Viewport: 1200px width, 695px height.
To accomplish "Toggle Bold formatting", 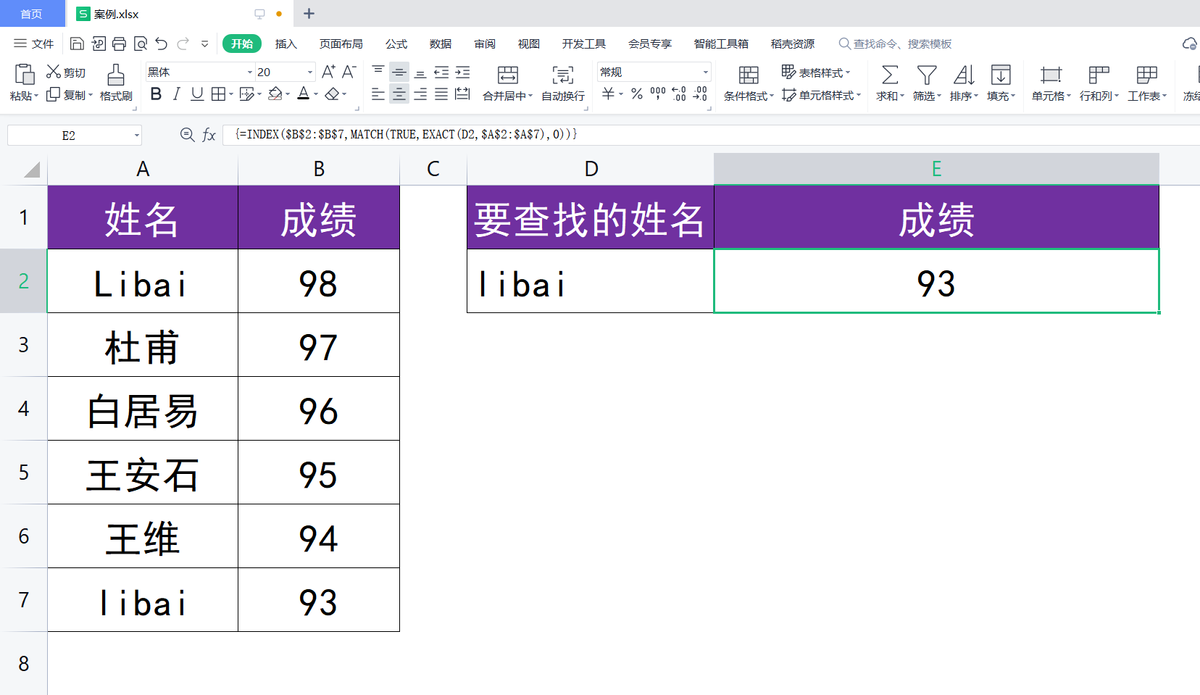I will [156, 94].
